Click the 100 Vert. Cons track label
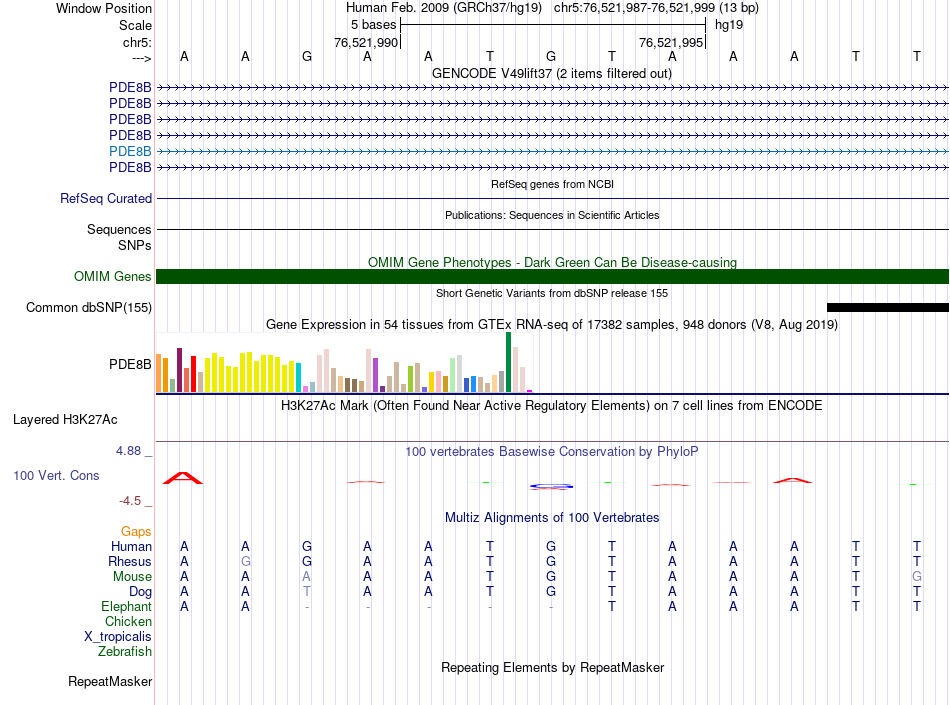The height and width of the screenshot is (705, 950). click(56, 475)
